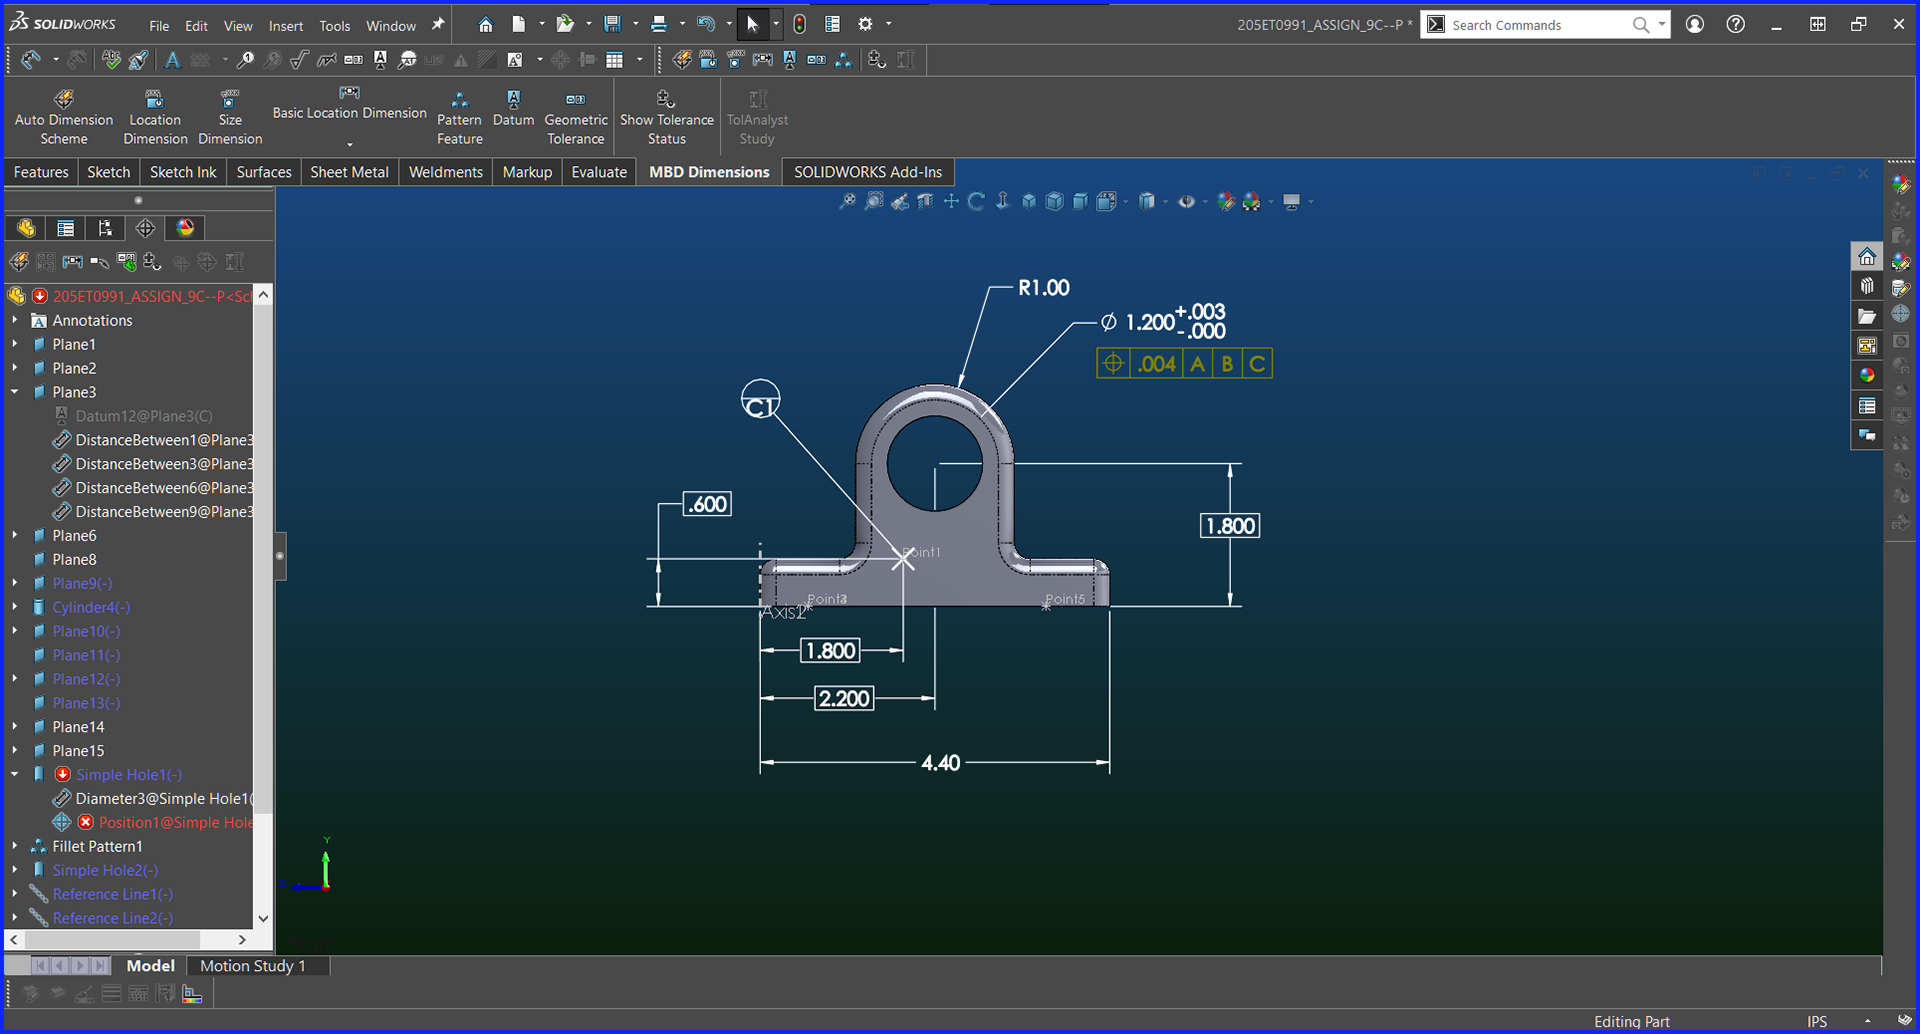Open the PropertyManager tab
The height and width of the screenshot is (1034, 1920).
coord(66,228)
